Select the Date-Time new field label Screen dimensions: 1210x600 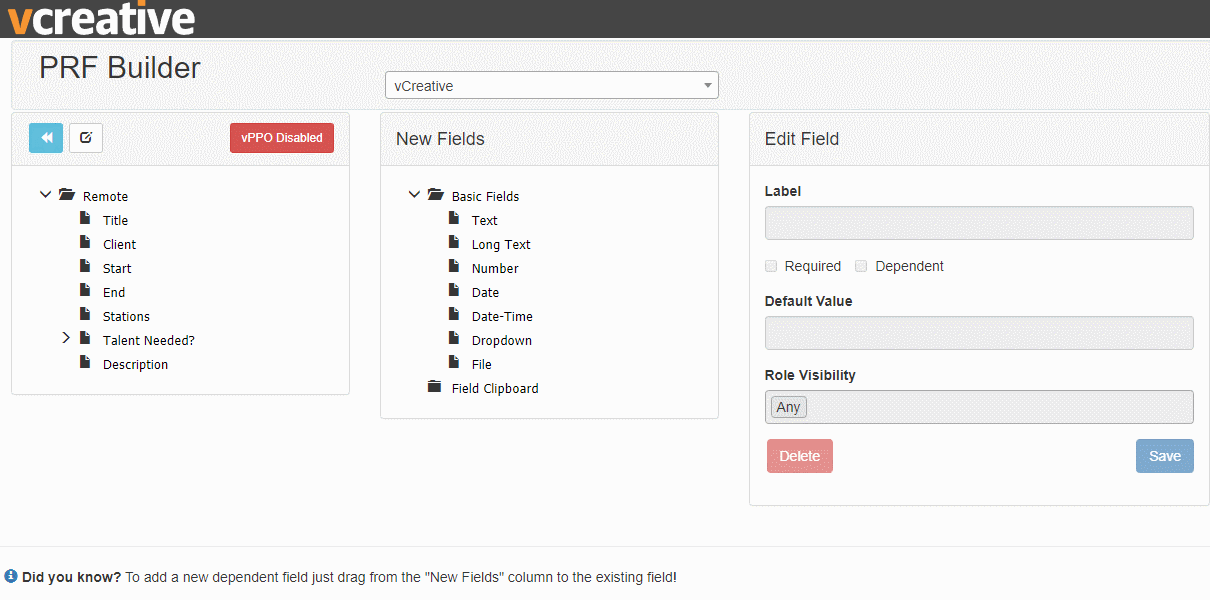click(502, 316)
